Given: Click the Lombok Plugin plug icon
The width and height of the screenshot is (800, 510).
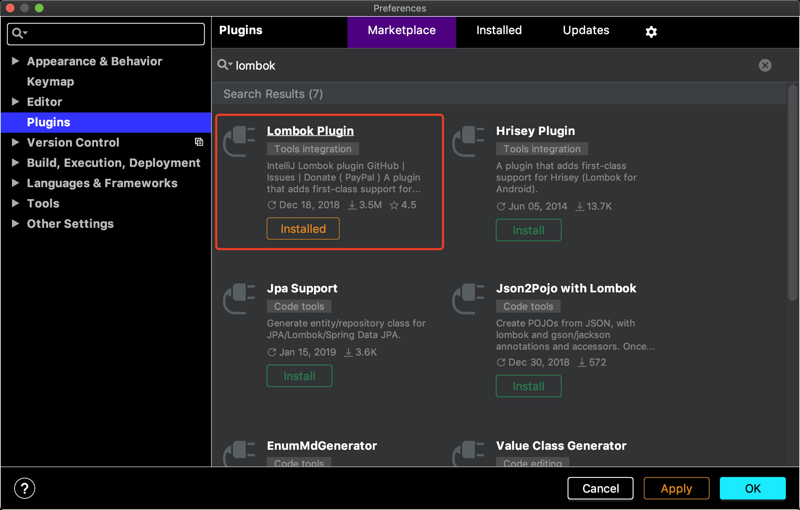Looking at the screenshot, I should point(240,141).
